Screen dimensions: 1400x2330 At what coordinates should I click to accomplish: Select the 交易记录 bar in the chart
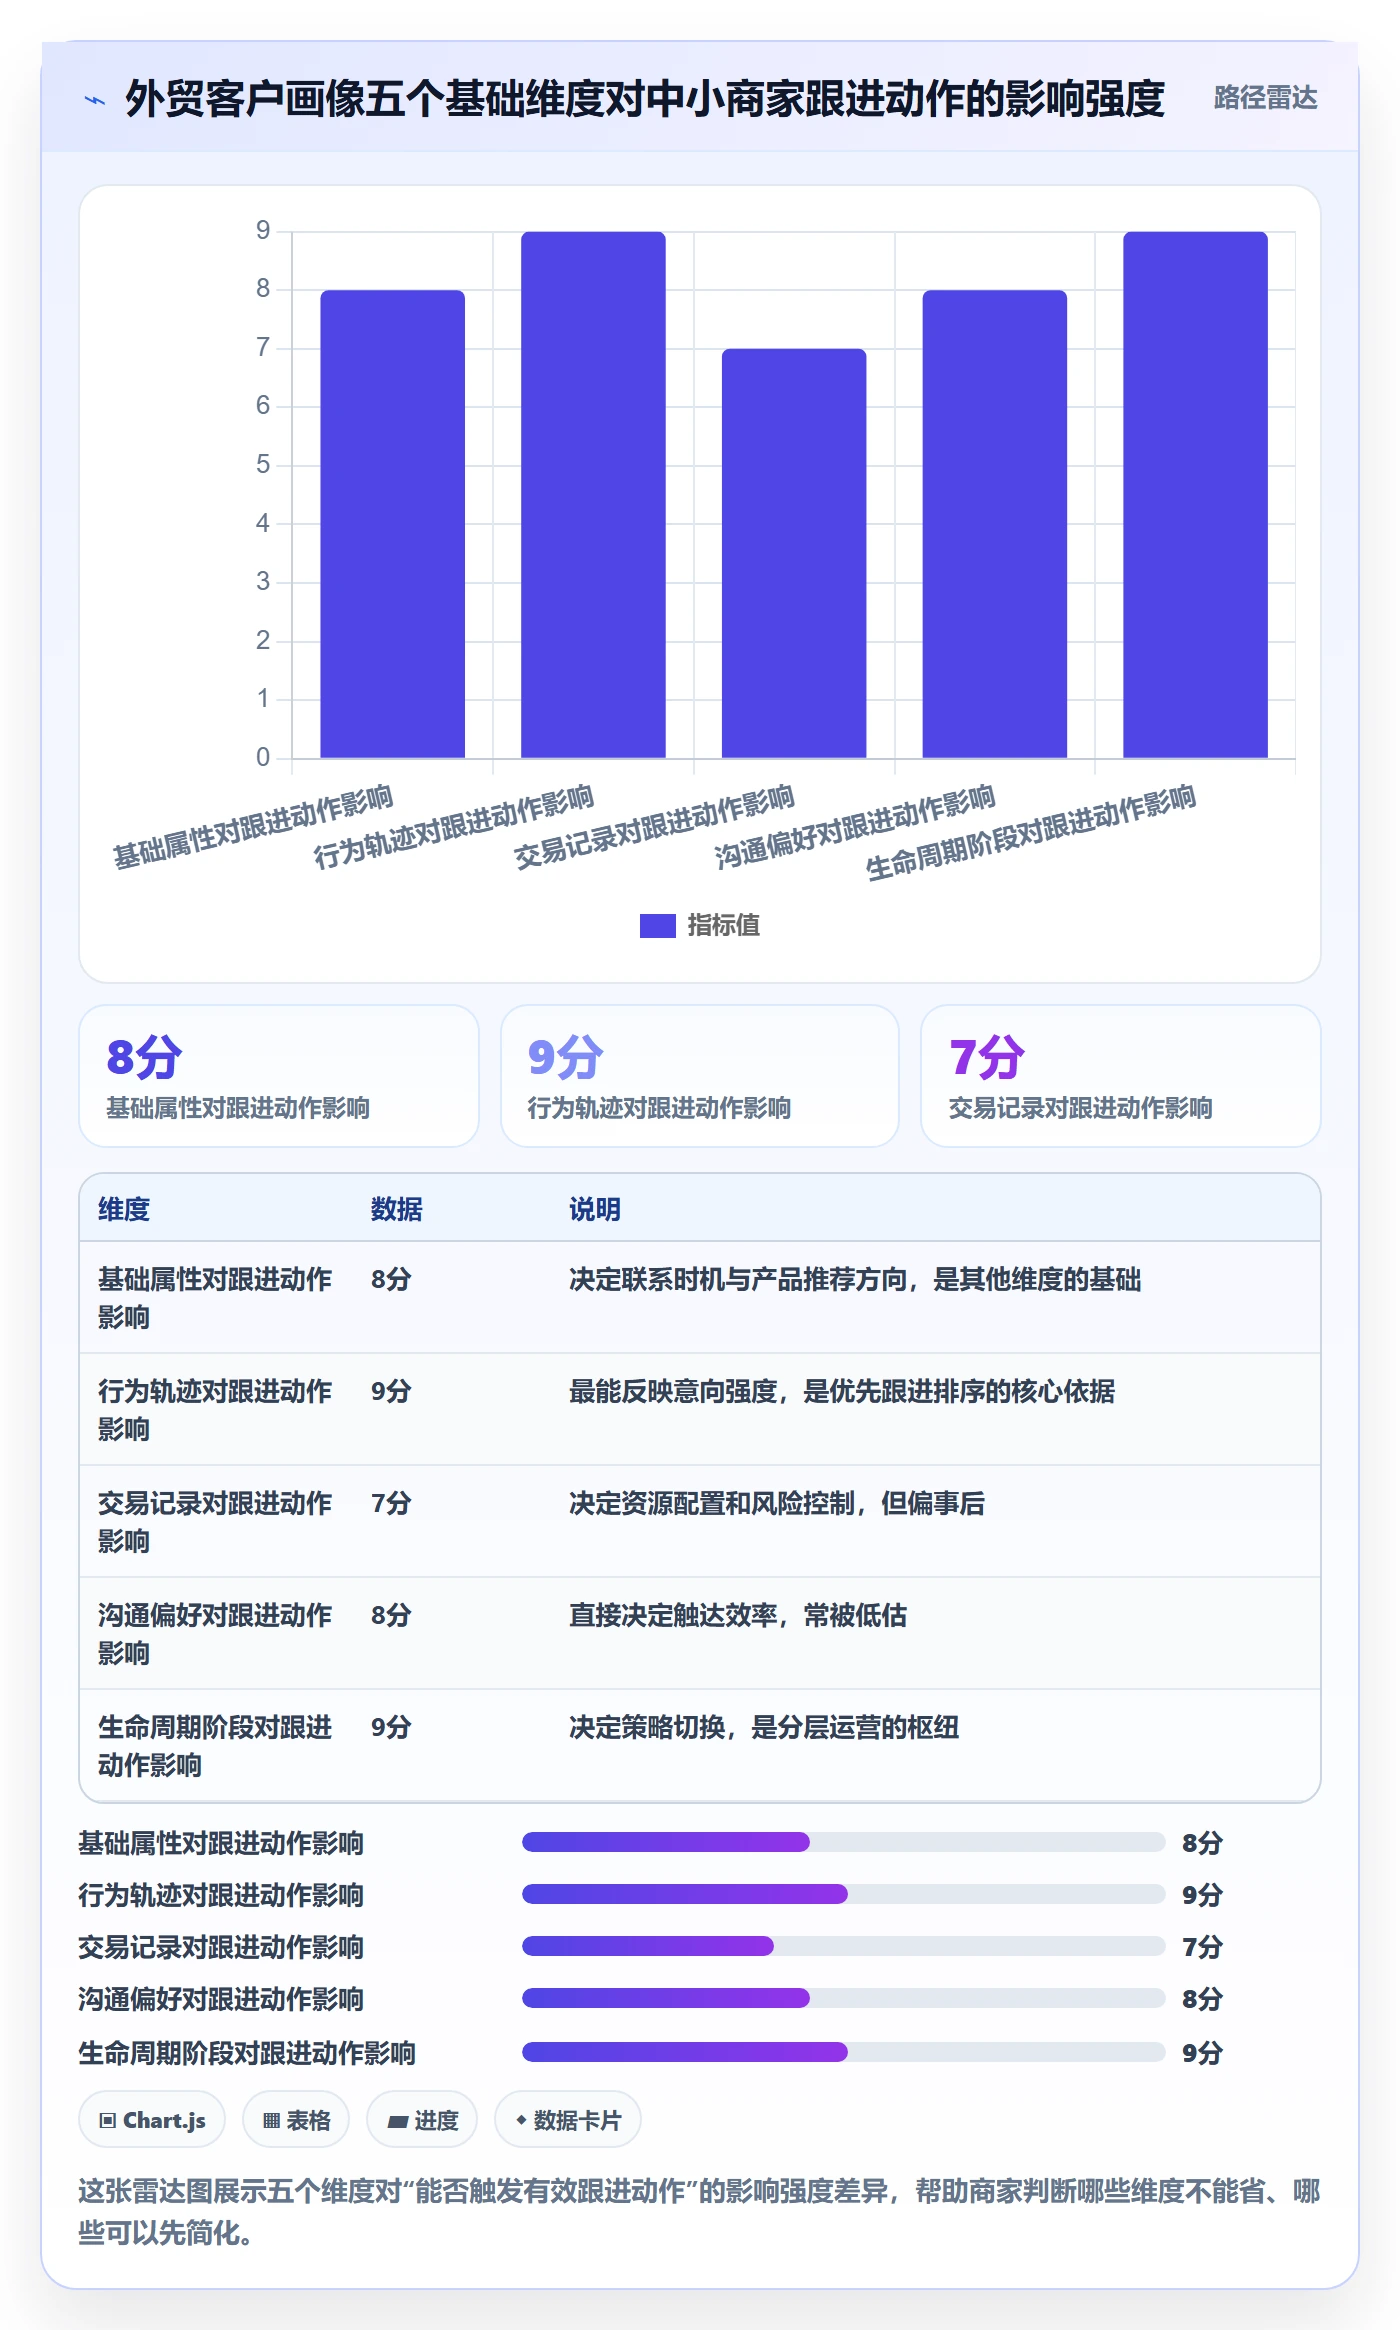(x=794, y=553)
